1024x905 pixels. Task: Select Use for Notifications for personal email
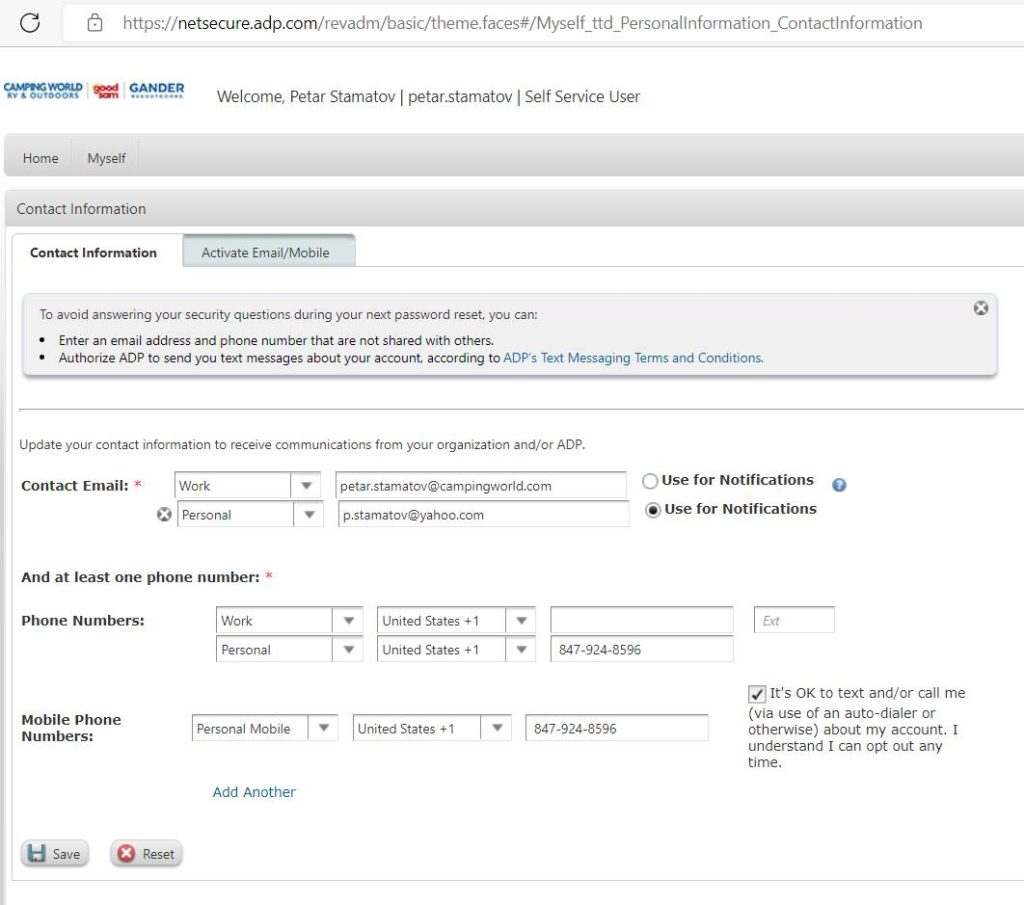(654, 510)
